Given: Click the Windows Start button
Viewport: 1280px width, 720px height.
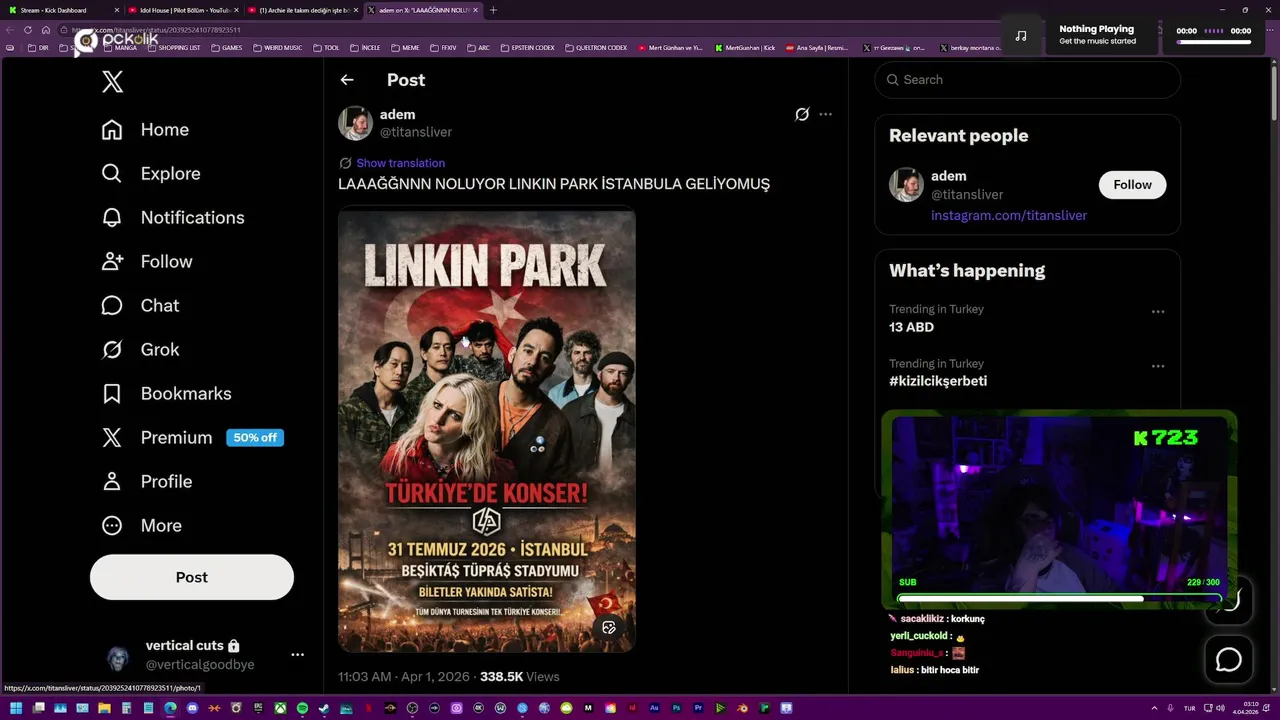Looking at the screenshot, I should (16, 708).
